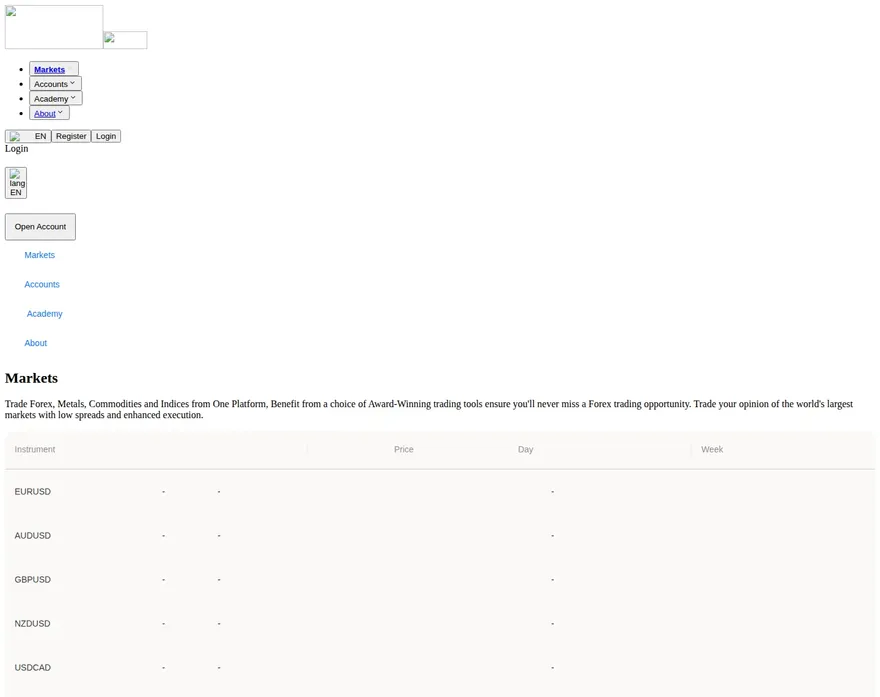
Task: Click the Login button
Action: pos(106,136)
